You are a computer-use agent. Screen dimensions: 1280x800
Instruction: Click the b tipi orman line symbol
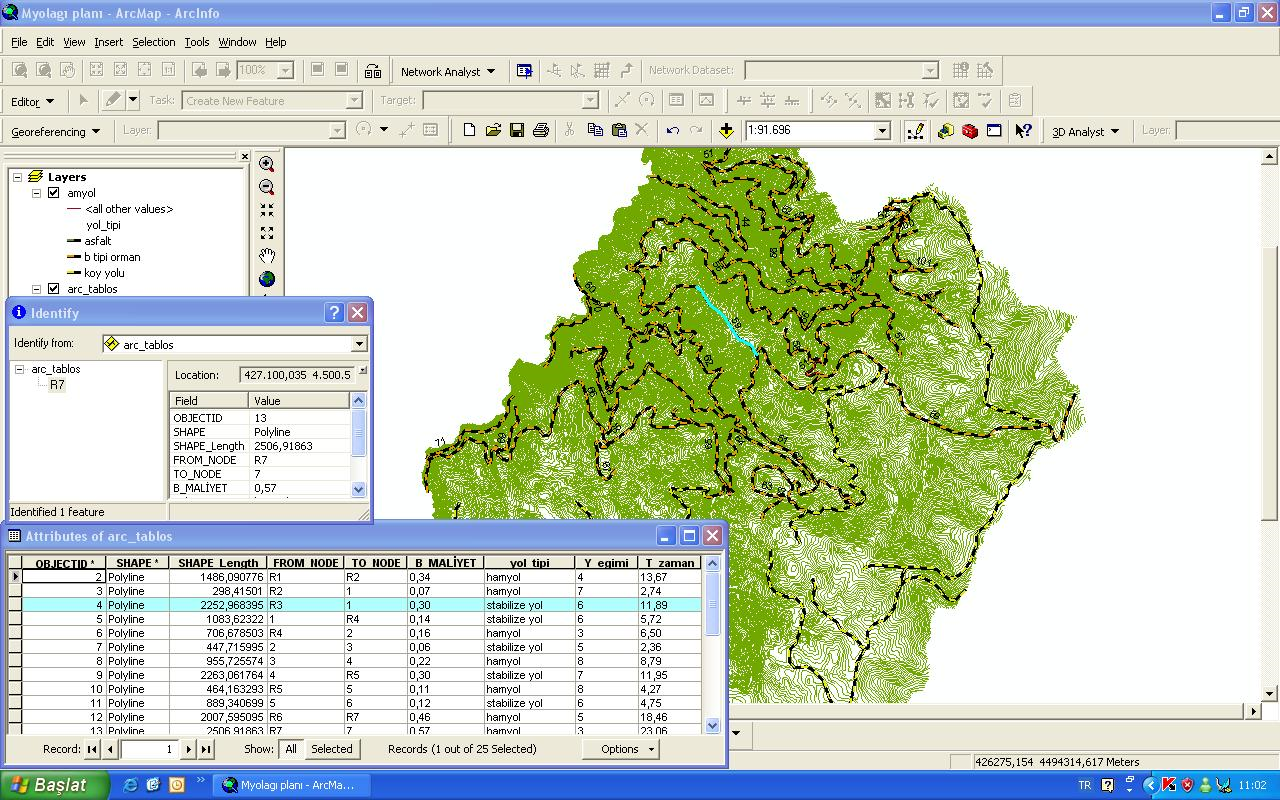73,257
